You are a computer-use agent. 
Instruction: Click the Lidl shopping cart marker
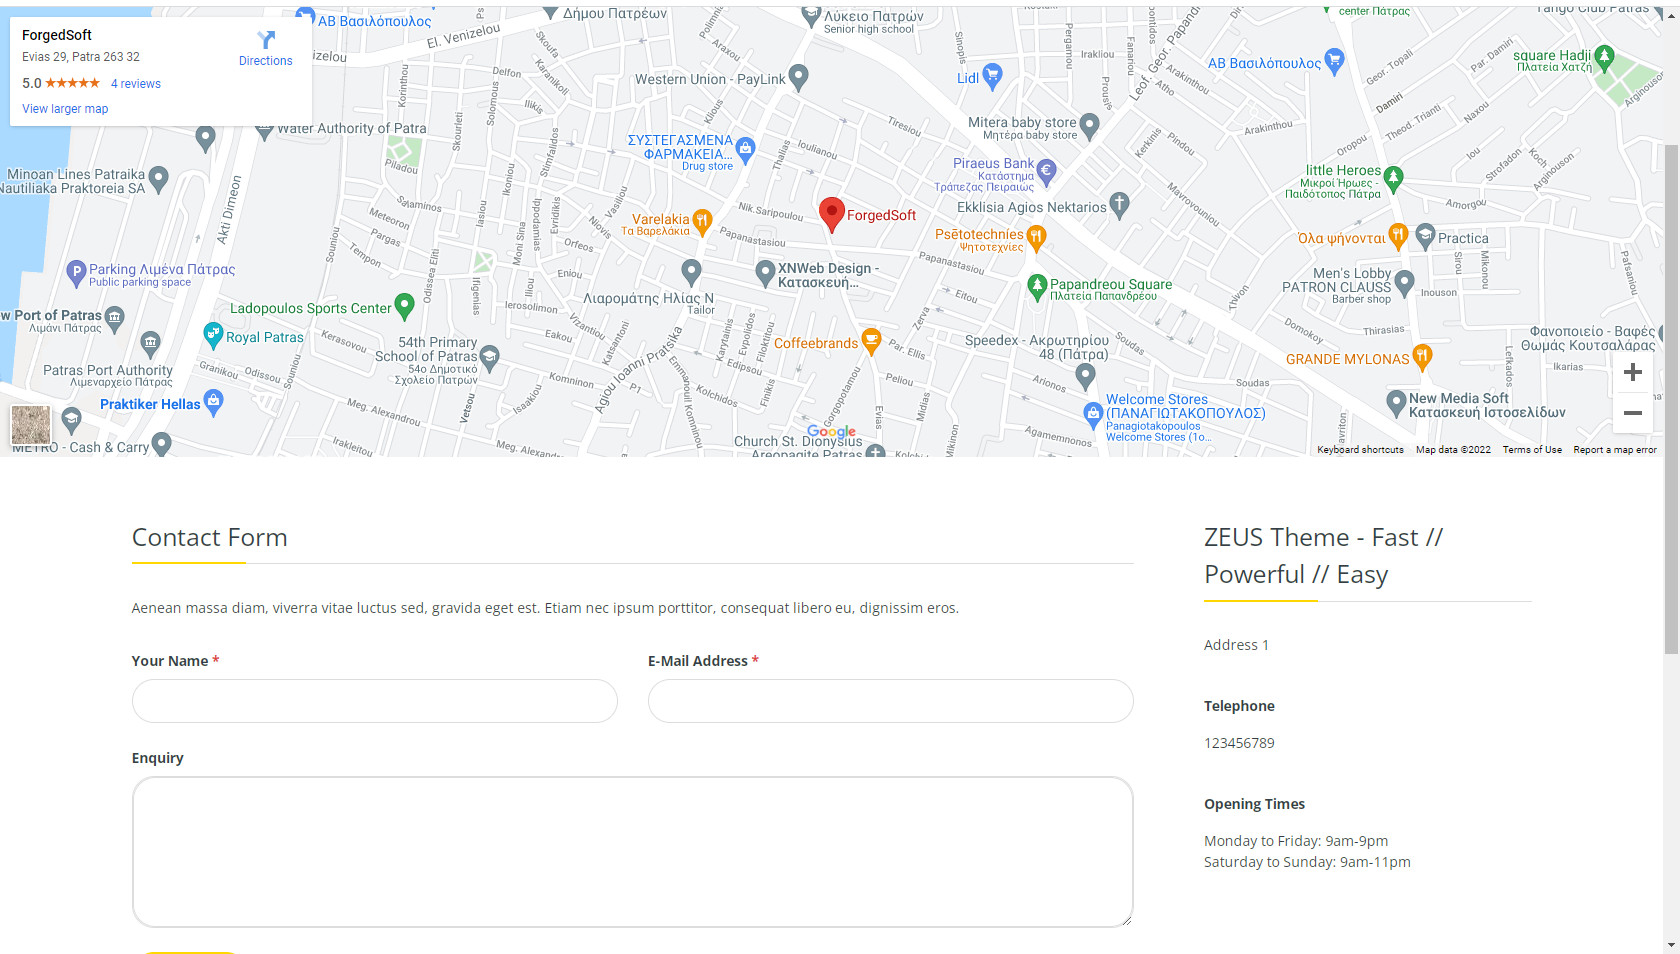(x=992, y=75)
